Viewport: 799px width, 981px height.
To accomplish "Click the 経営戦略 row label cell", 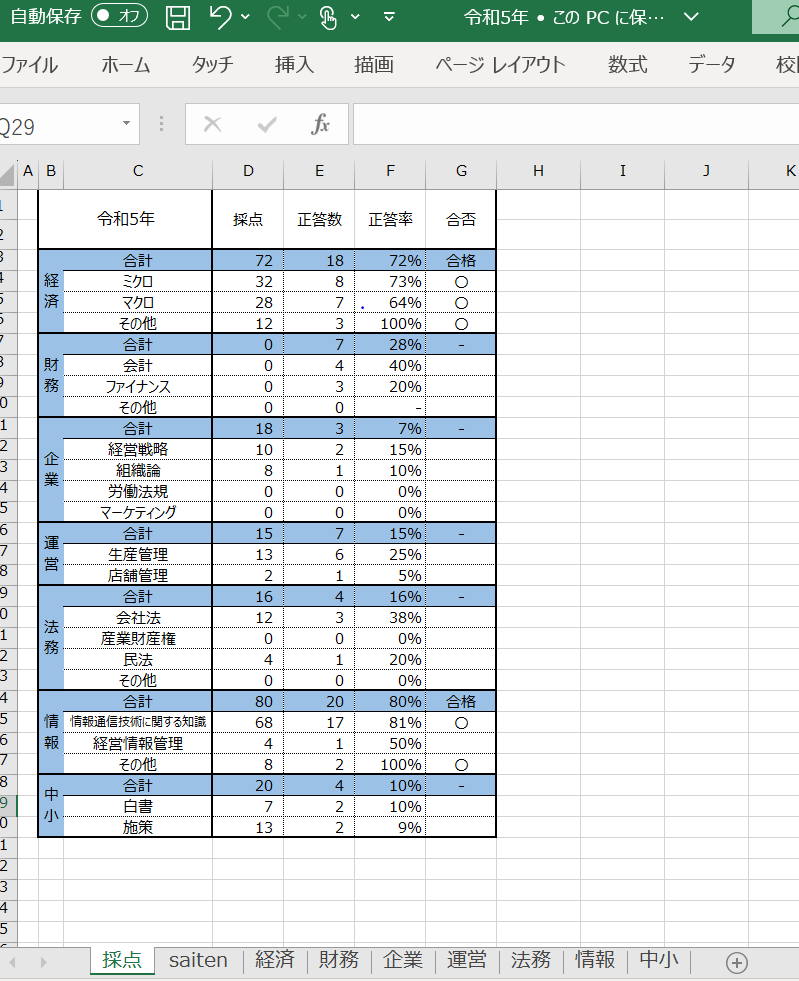I will [x=138, y=449].
